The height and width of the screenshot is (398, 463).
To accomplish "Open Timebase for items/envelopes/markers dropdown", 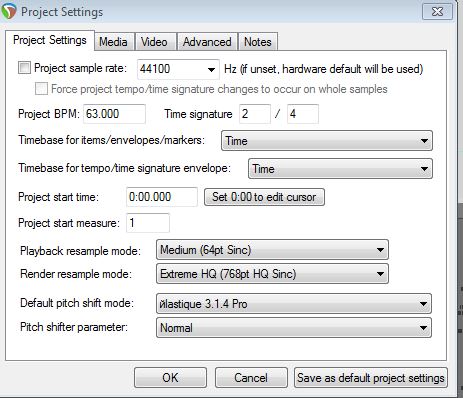I will pyautogui.click(x=327, y=141).
